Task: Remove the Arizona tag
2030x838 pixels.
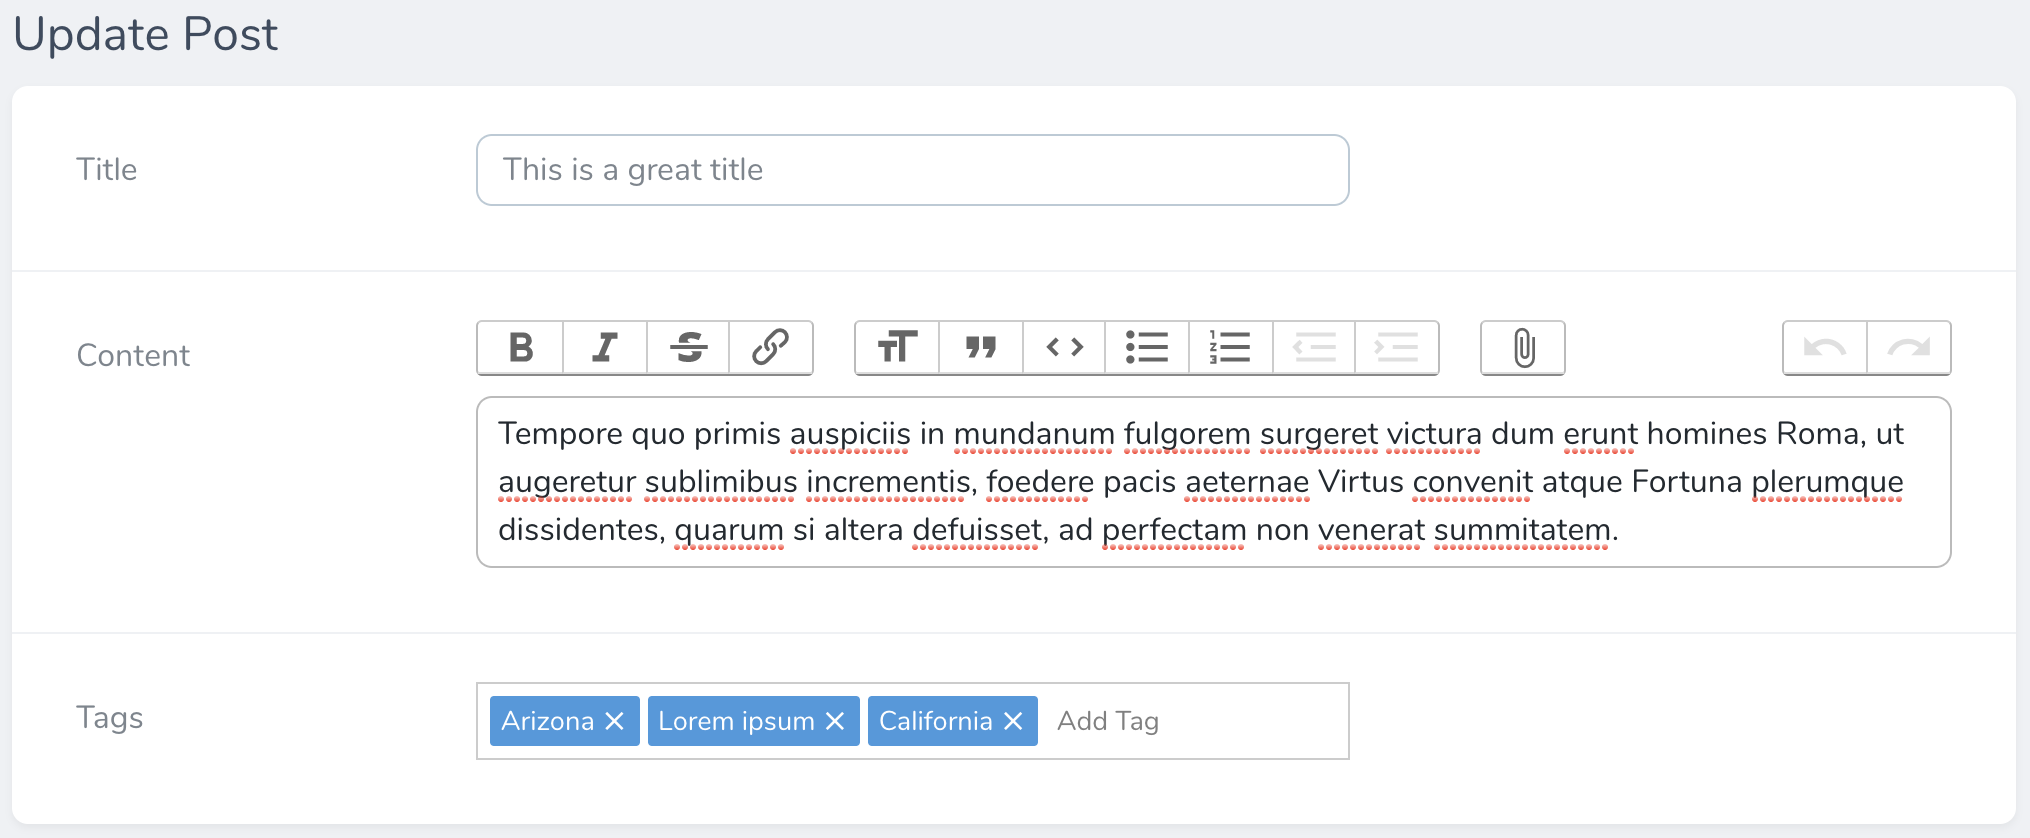Action: coord(615,721)
